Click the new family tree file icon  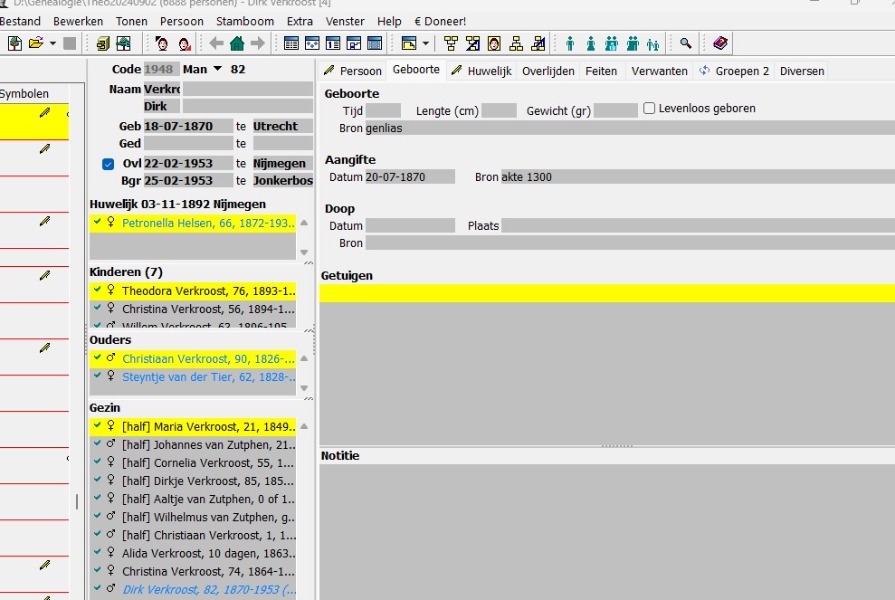pos(14,43)
